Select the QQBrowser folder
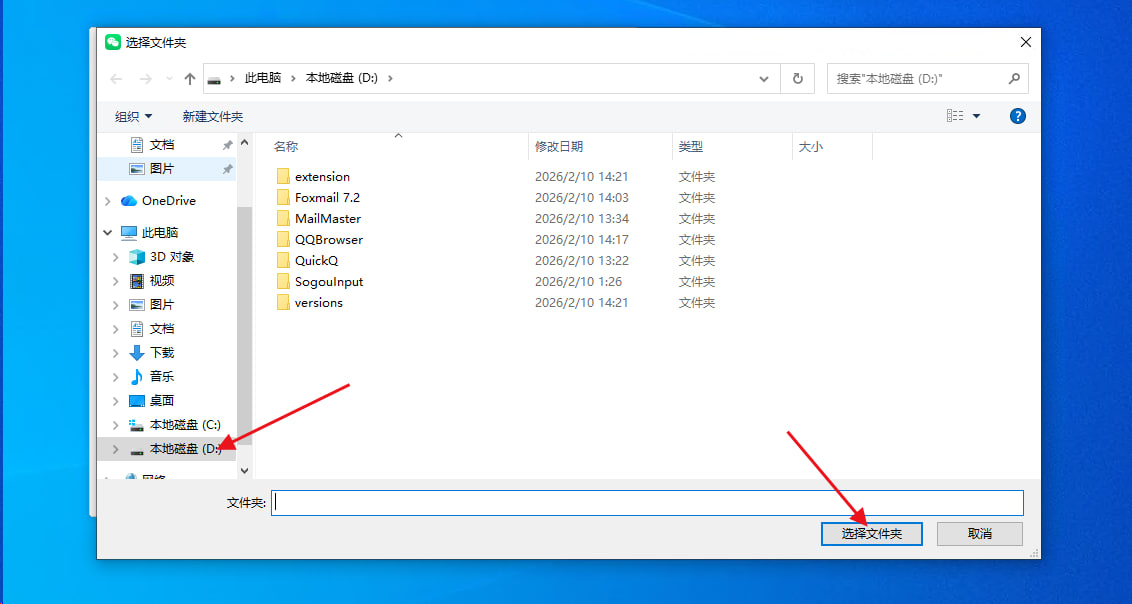Viewport: 1132px width, 604px height. click(328, 240)
